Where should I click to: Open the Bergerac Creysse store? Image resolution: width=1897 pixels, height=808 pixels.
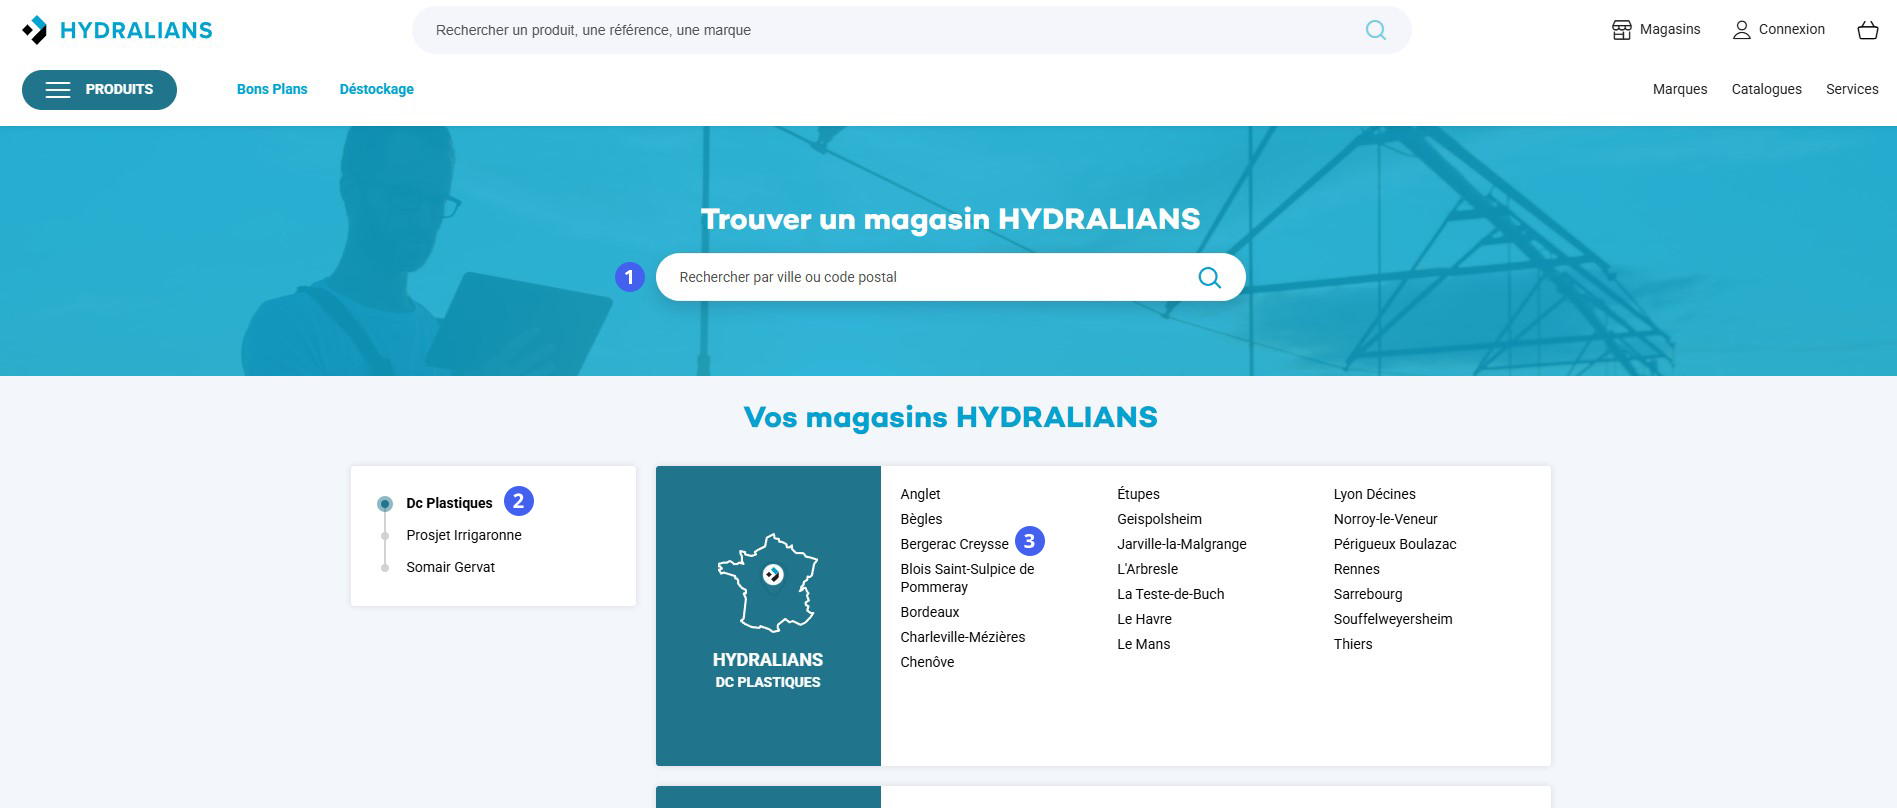954,544
